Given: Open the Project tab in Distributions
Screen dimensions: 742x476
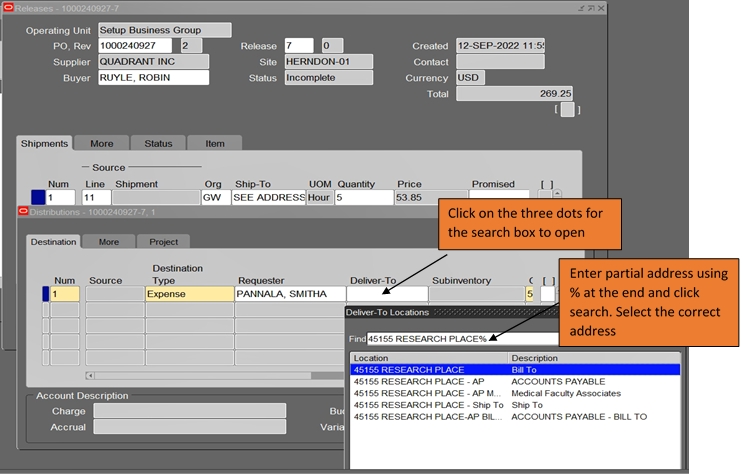Looking at the screenshot, I should pos(163,241).
